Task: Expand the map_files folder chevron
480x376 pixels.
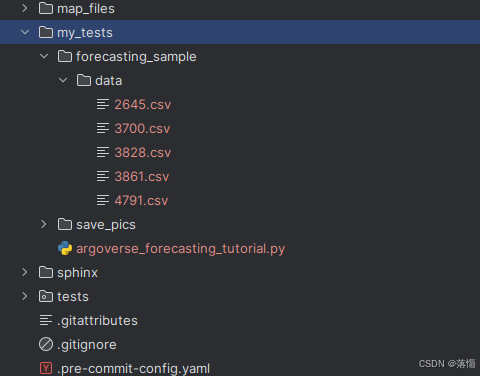Action: click(25, 8)
